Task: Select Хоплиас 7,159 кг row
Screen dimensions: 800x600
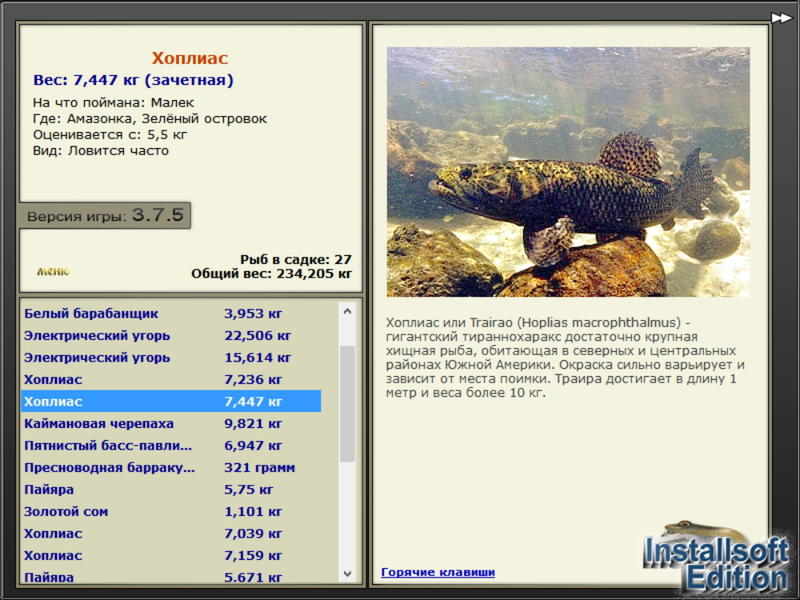Action: 171,555
